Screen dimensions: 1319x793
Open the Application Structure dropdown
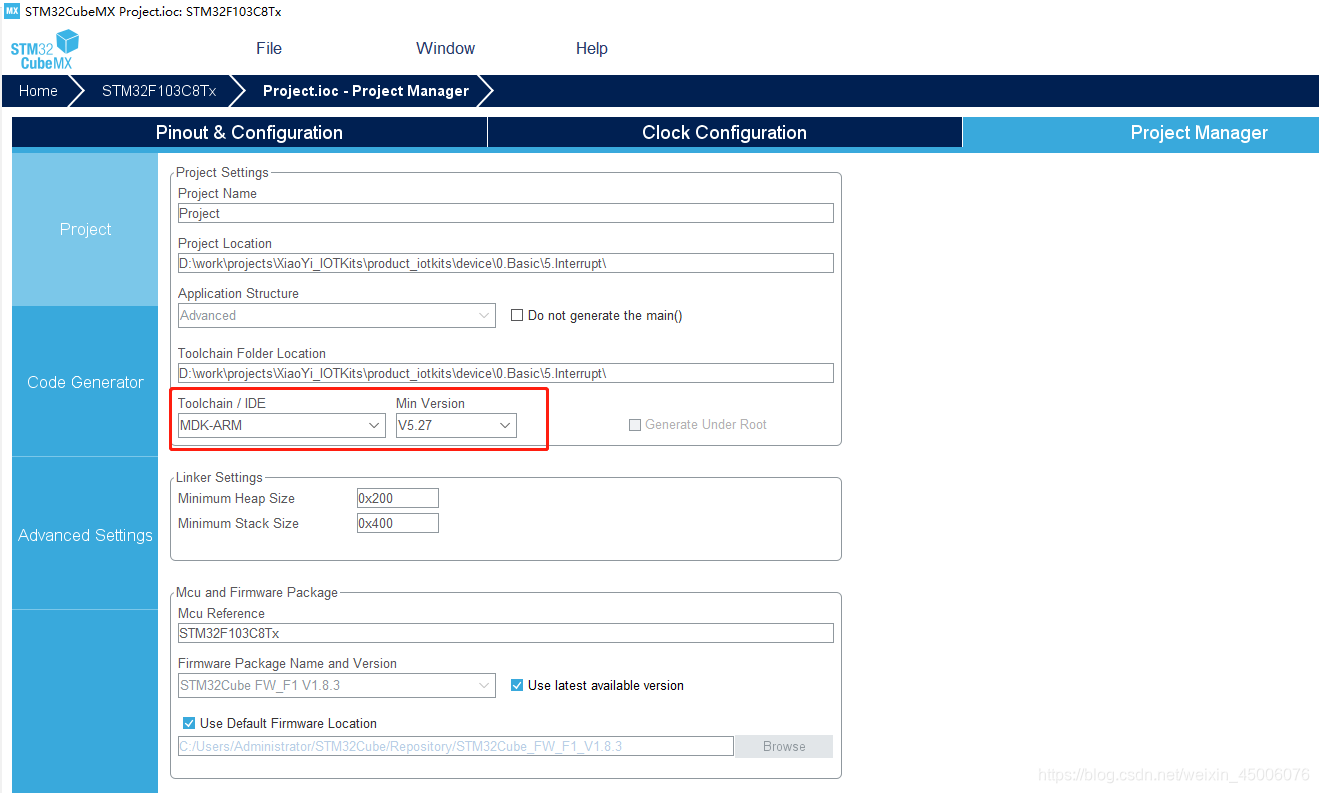tap(336, 315)
